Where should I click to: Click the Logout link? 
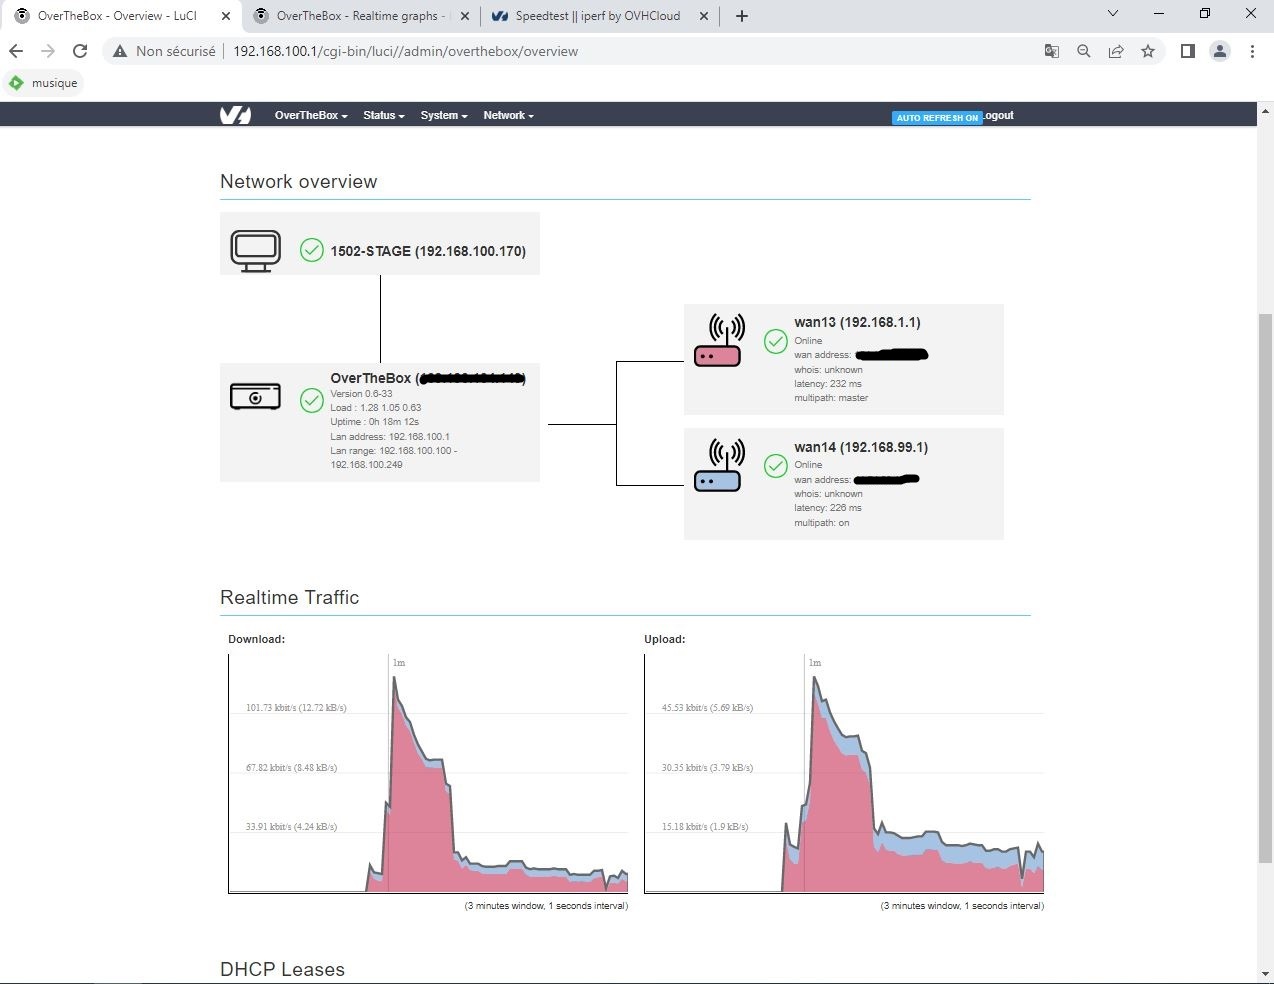998,116
